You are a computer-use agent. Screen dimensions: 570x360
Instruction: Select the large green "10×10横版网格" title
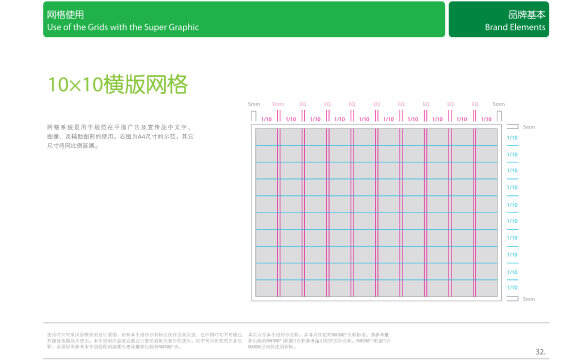(118, 84)
